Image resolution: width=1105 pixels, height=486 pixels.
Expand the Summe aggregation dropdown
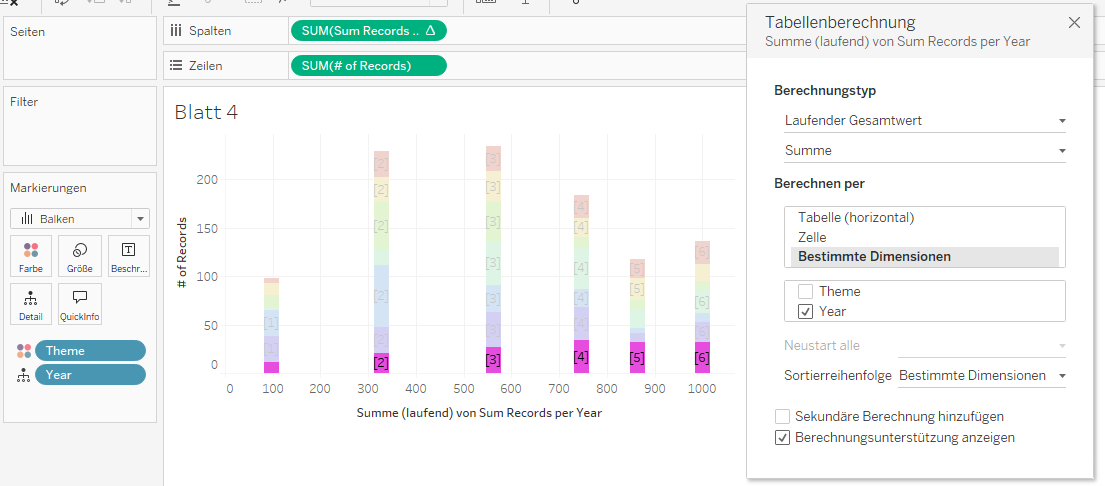[924, 151]
